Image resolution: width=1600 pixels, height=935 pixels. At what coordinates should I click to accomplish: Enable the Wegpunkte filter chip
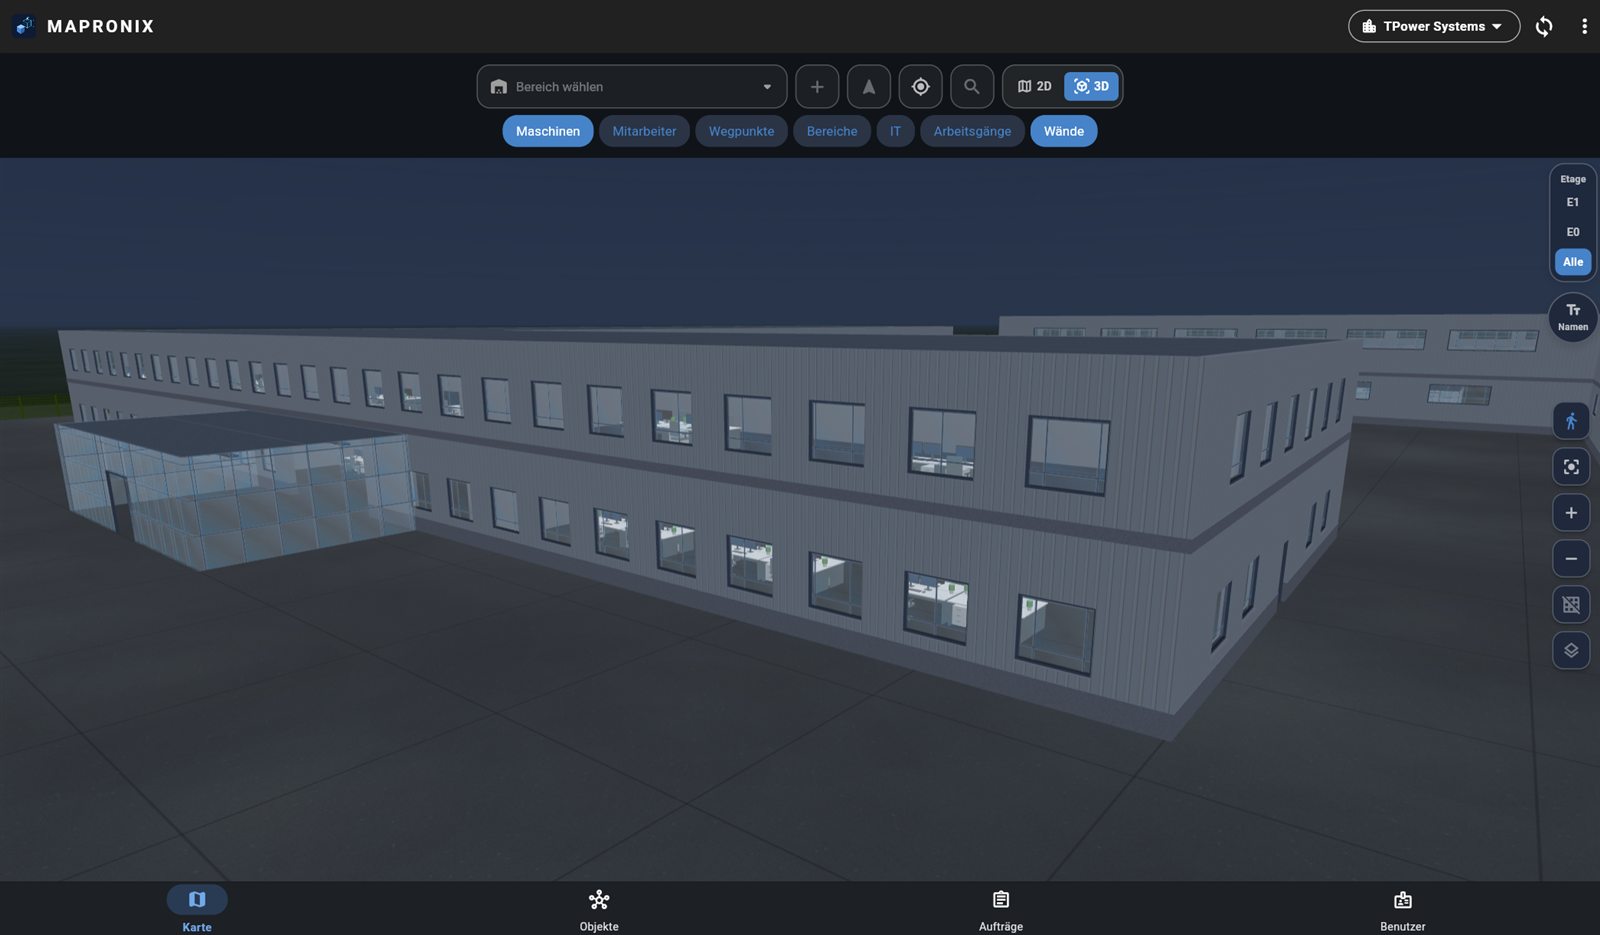[741, 131]
